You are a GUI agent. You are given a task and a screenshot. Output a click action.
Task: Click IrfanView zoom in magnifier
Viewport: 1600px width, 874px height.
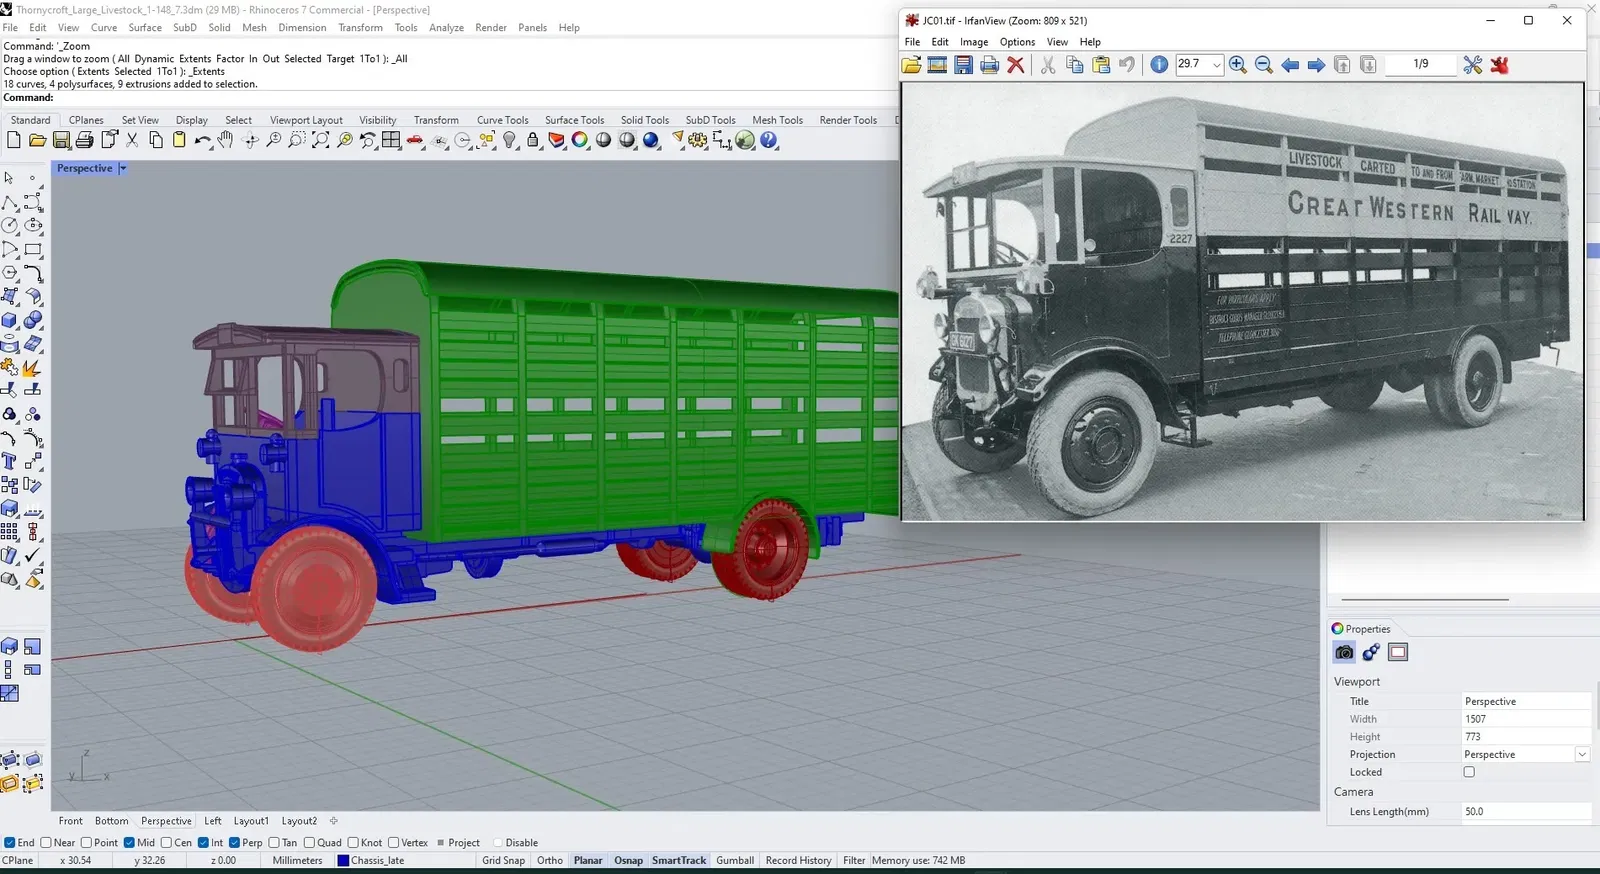1237,65
